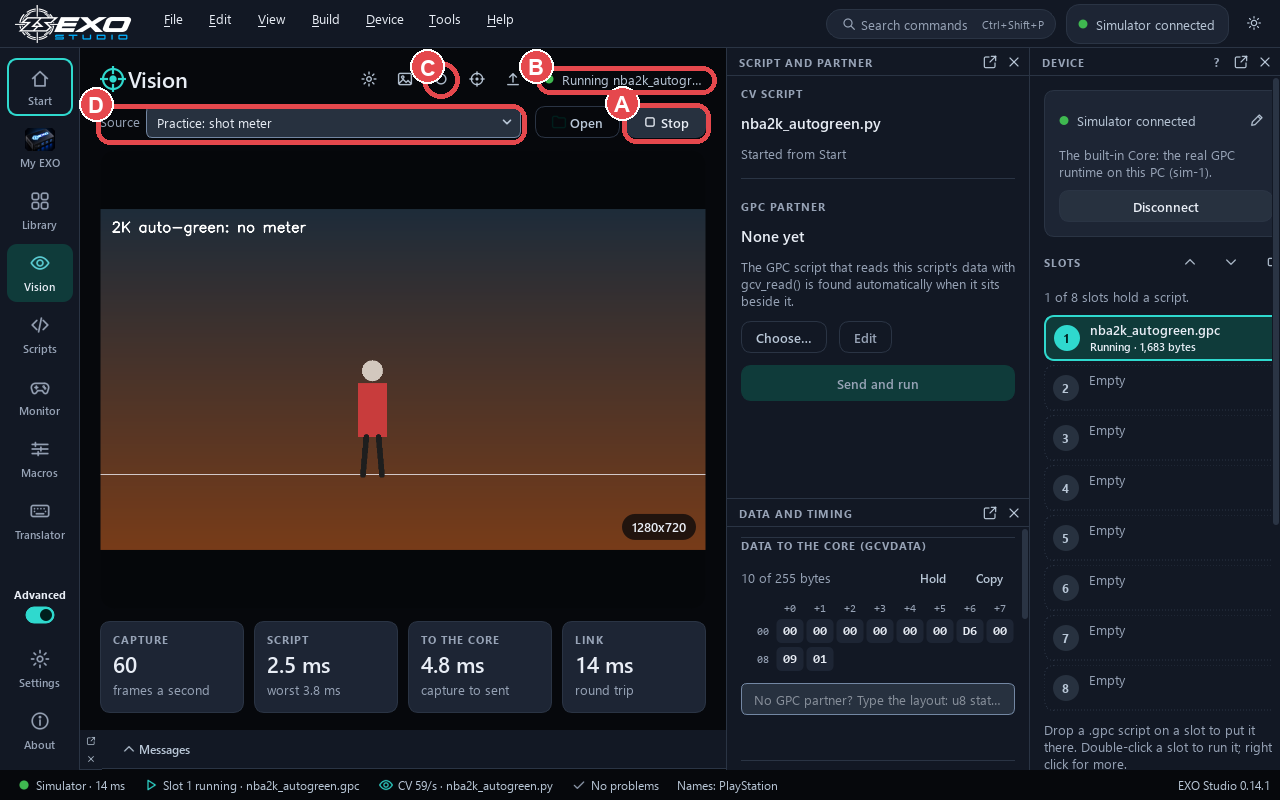Viewport: 1280px width, 800px height.
Task: Copy the GCVDATA bytes
Action: (989, 578)
